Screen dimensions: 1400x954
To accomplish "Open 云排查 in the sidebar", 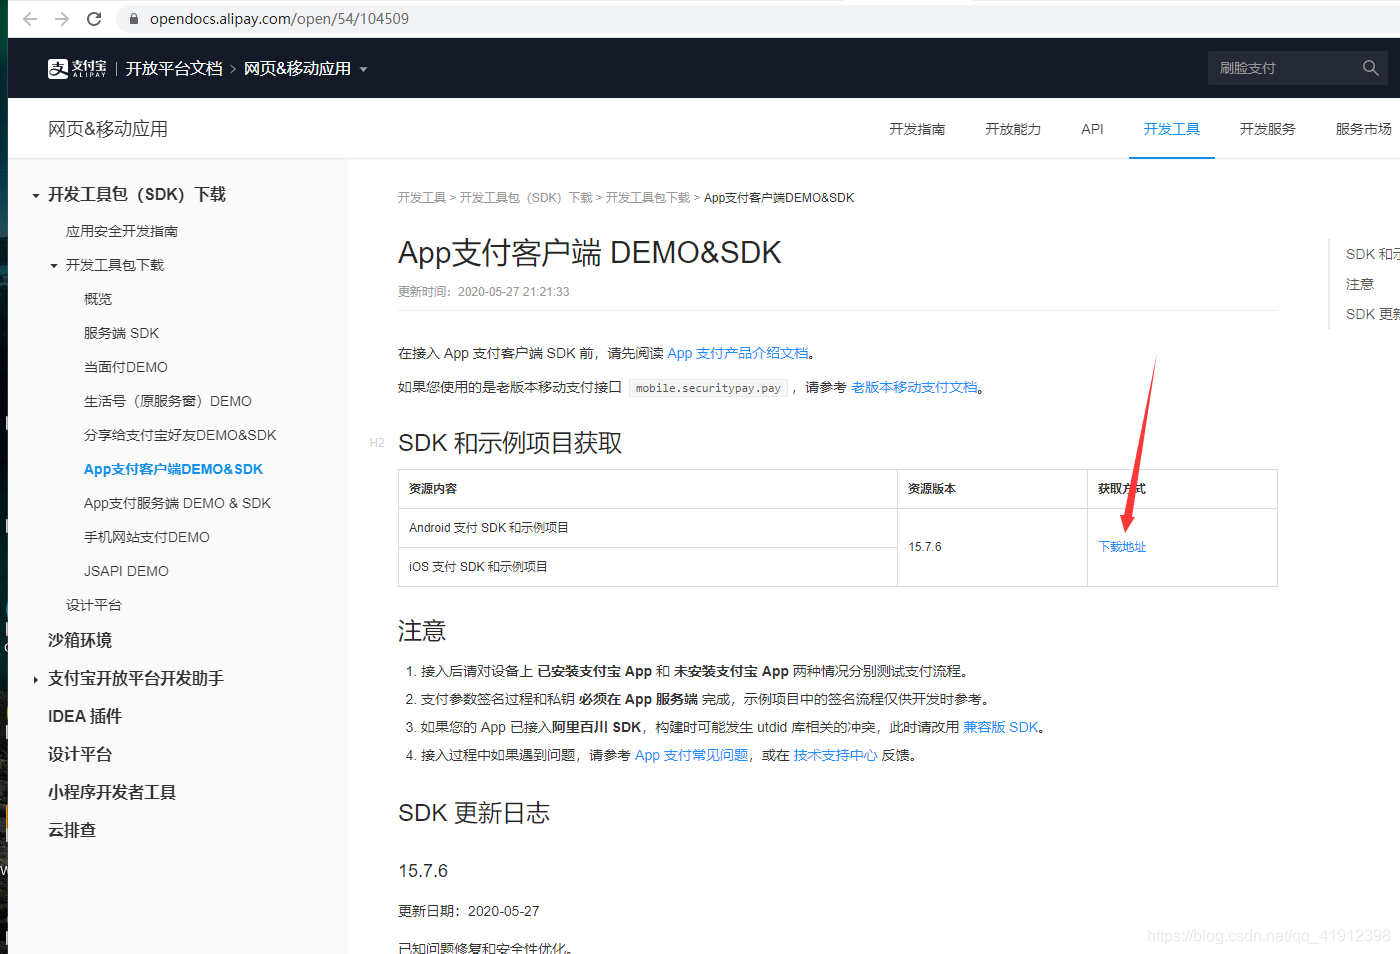I will point(72,830).
